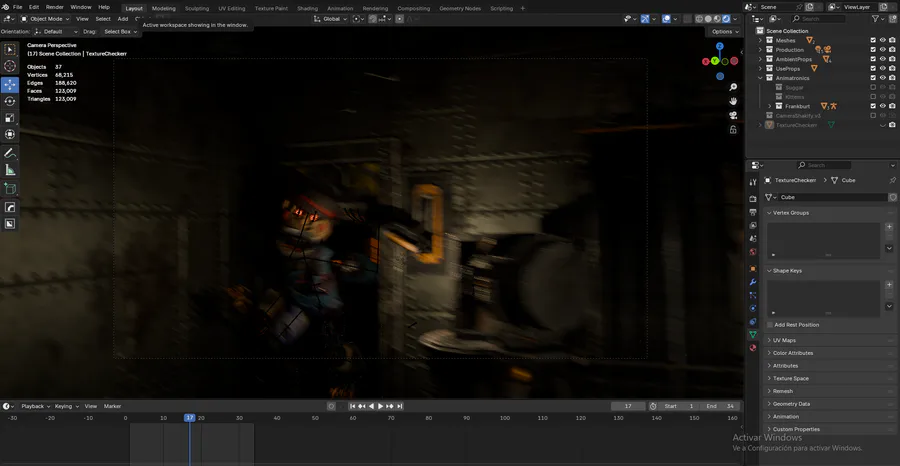The height and width of the screenshot is (466, 900).
Task: Switch to wireframe viewport shading
Action: (x=700, y=19)
